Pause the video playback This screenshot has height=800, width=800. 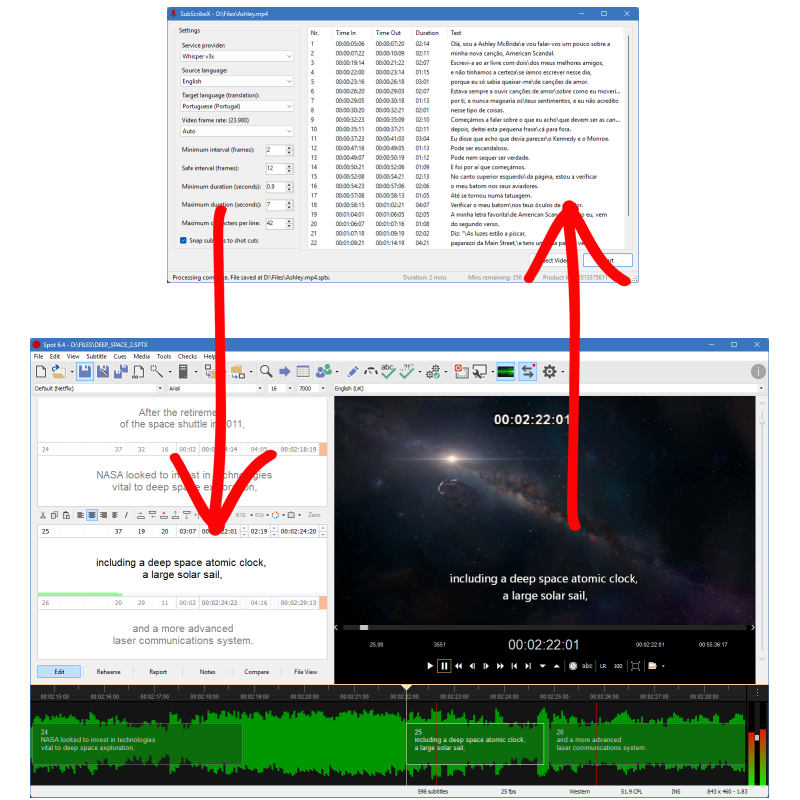pos(444,666)
